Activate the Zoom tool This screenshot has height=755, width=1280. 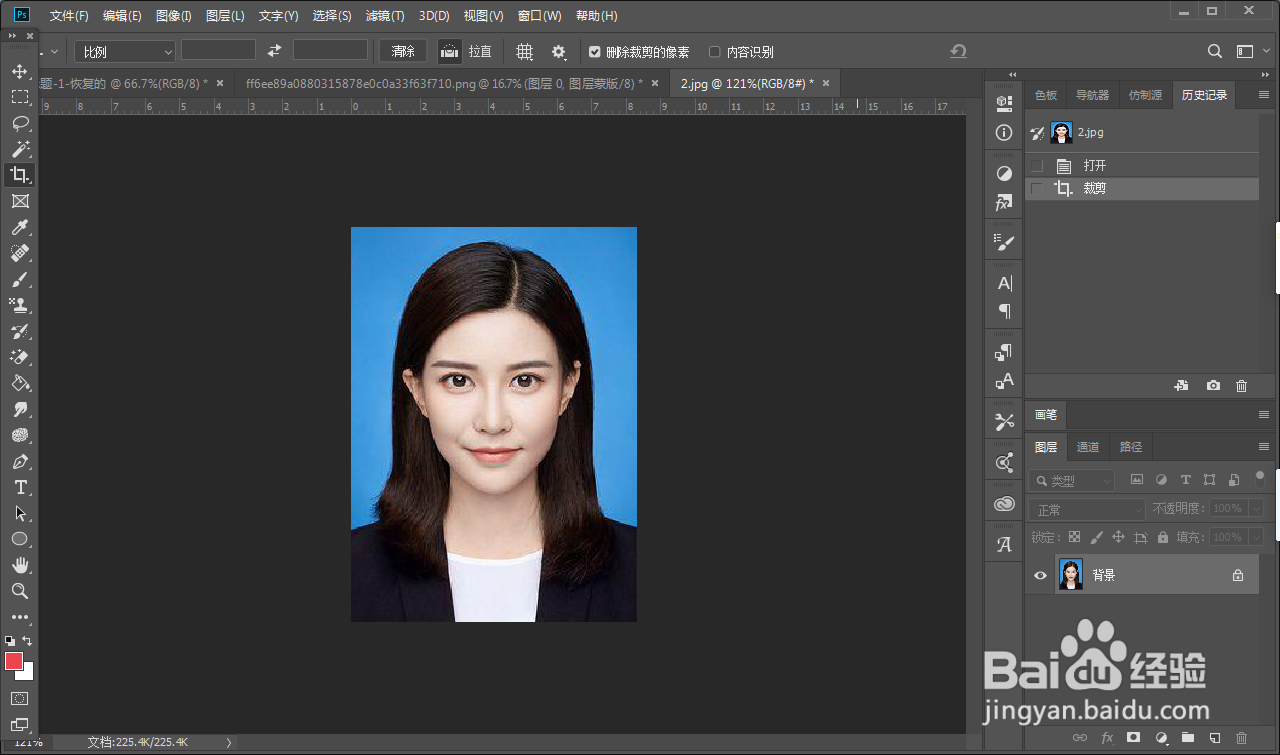(20, 591)
